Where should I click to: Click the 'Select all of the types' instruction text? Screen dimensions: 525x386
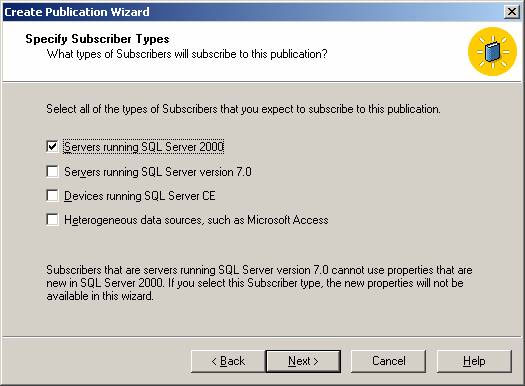point(243,109)
